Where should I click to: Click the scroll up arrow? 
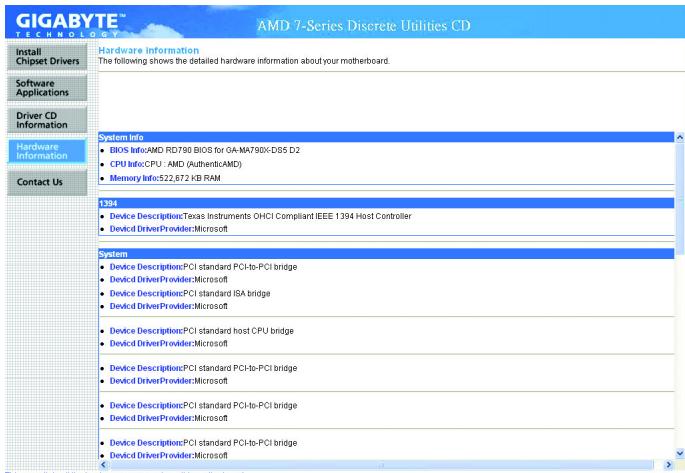(x=680, y=138)
